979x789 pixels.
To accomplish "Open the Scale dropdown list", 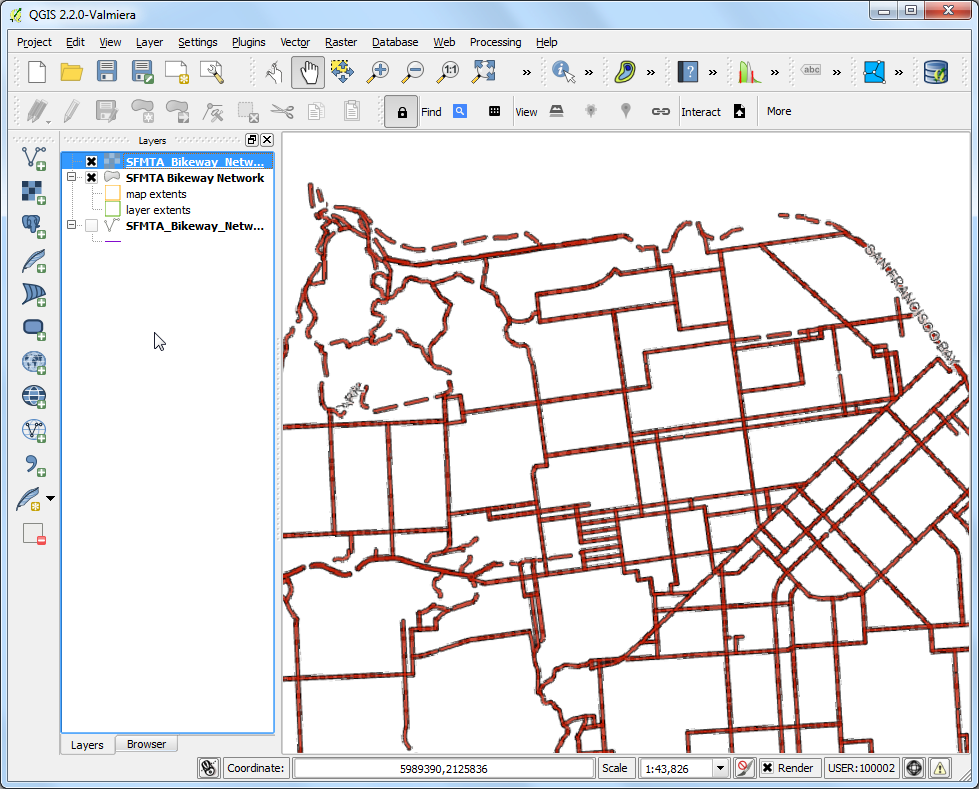I will (719, 768).
